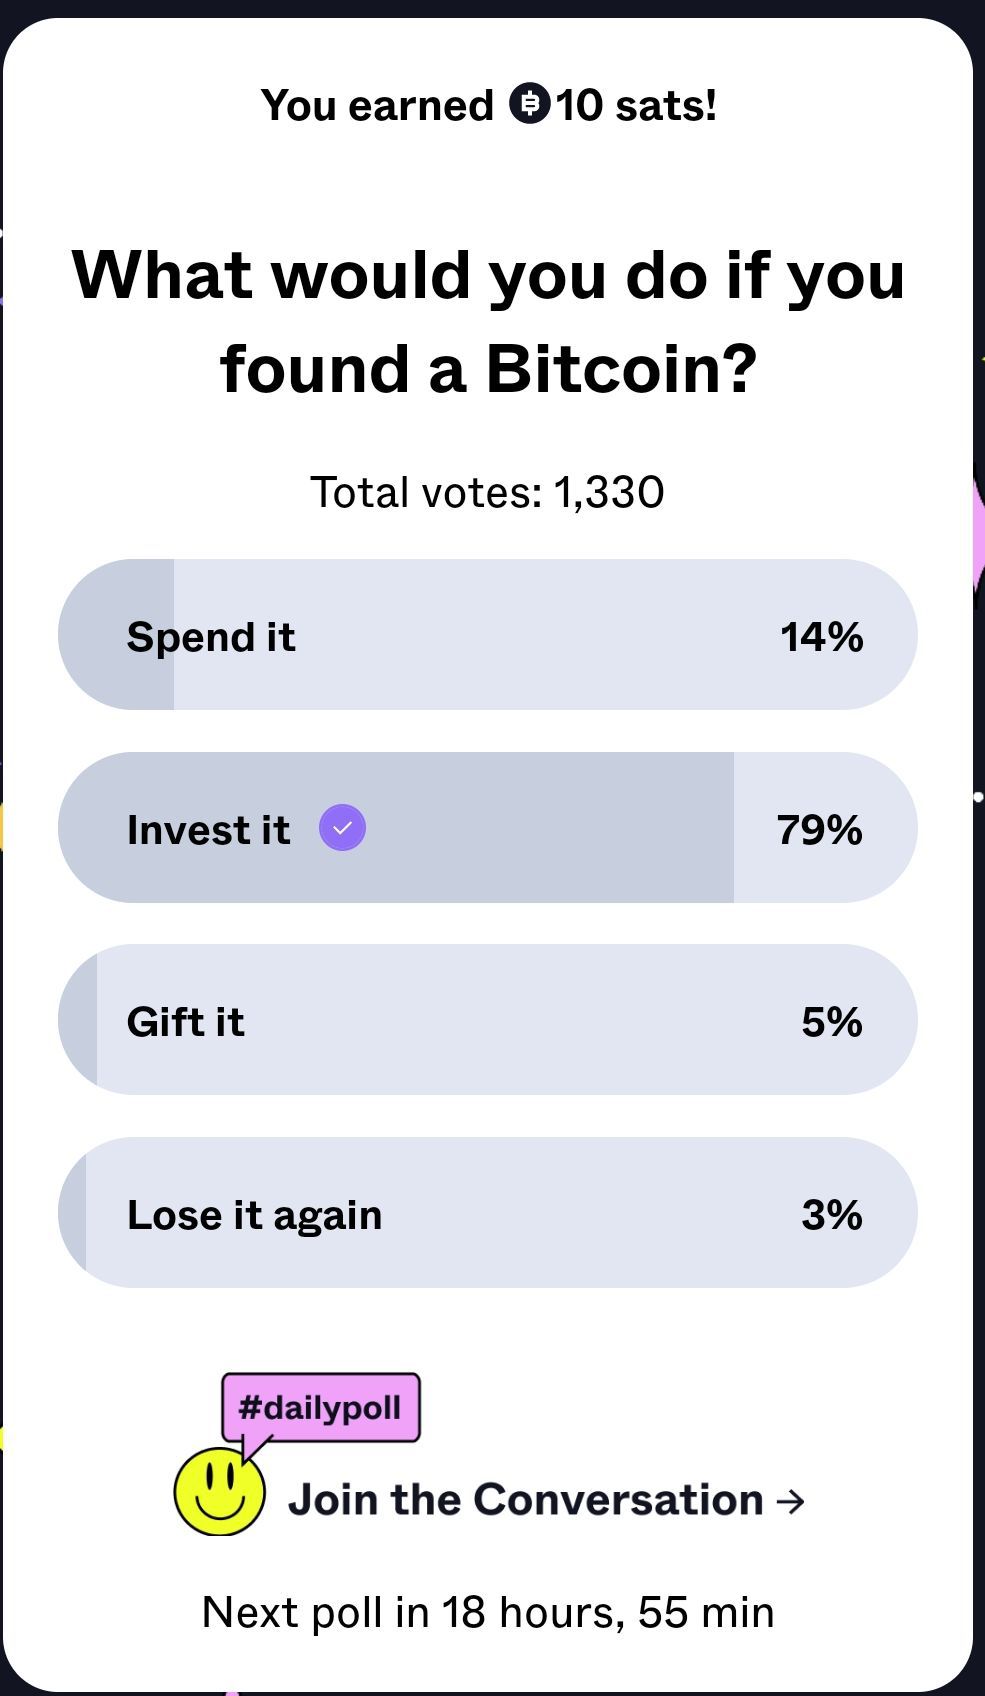Screen dimensions: 985x1696
Task: Click the purple checkmark beside Invest it
Action: point(342,829)
